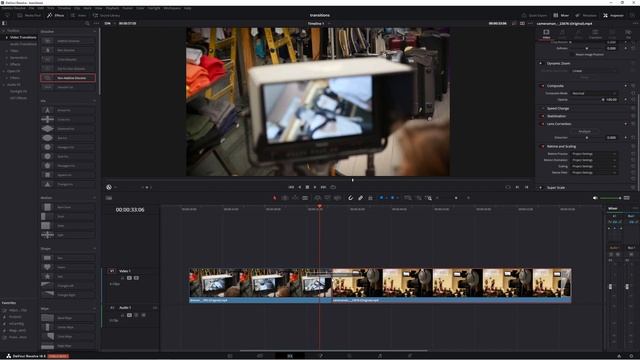Enable the Super Scale section switch
Image resolution: width=640 pixels, height=360 pixels.
tap(541, 187)
